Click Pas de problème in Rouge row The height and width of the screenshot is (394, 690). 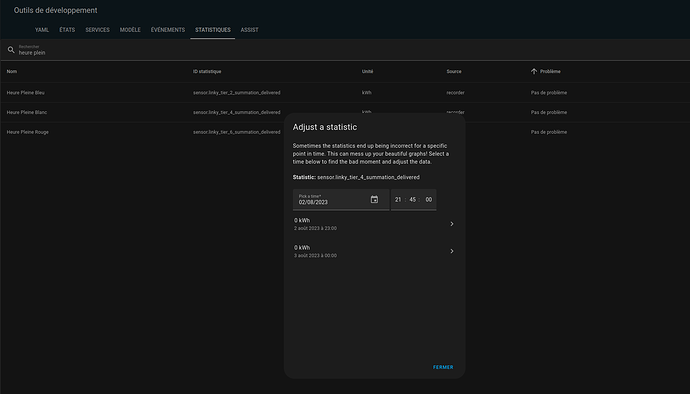click(549, 132)
